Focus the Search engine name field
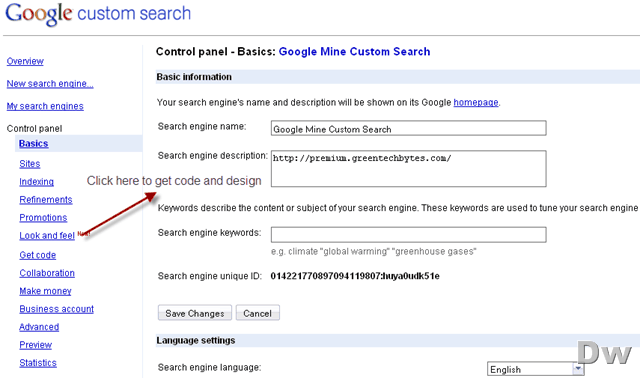640x378 pixels. tap(409, 128)
